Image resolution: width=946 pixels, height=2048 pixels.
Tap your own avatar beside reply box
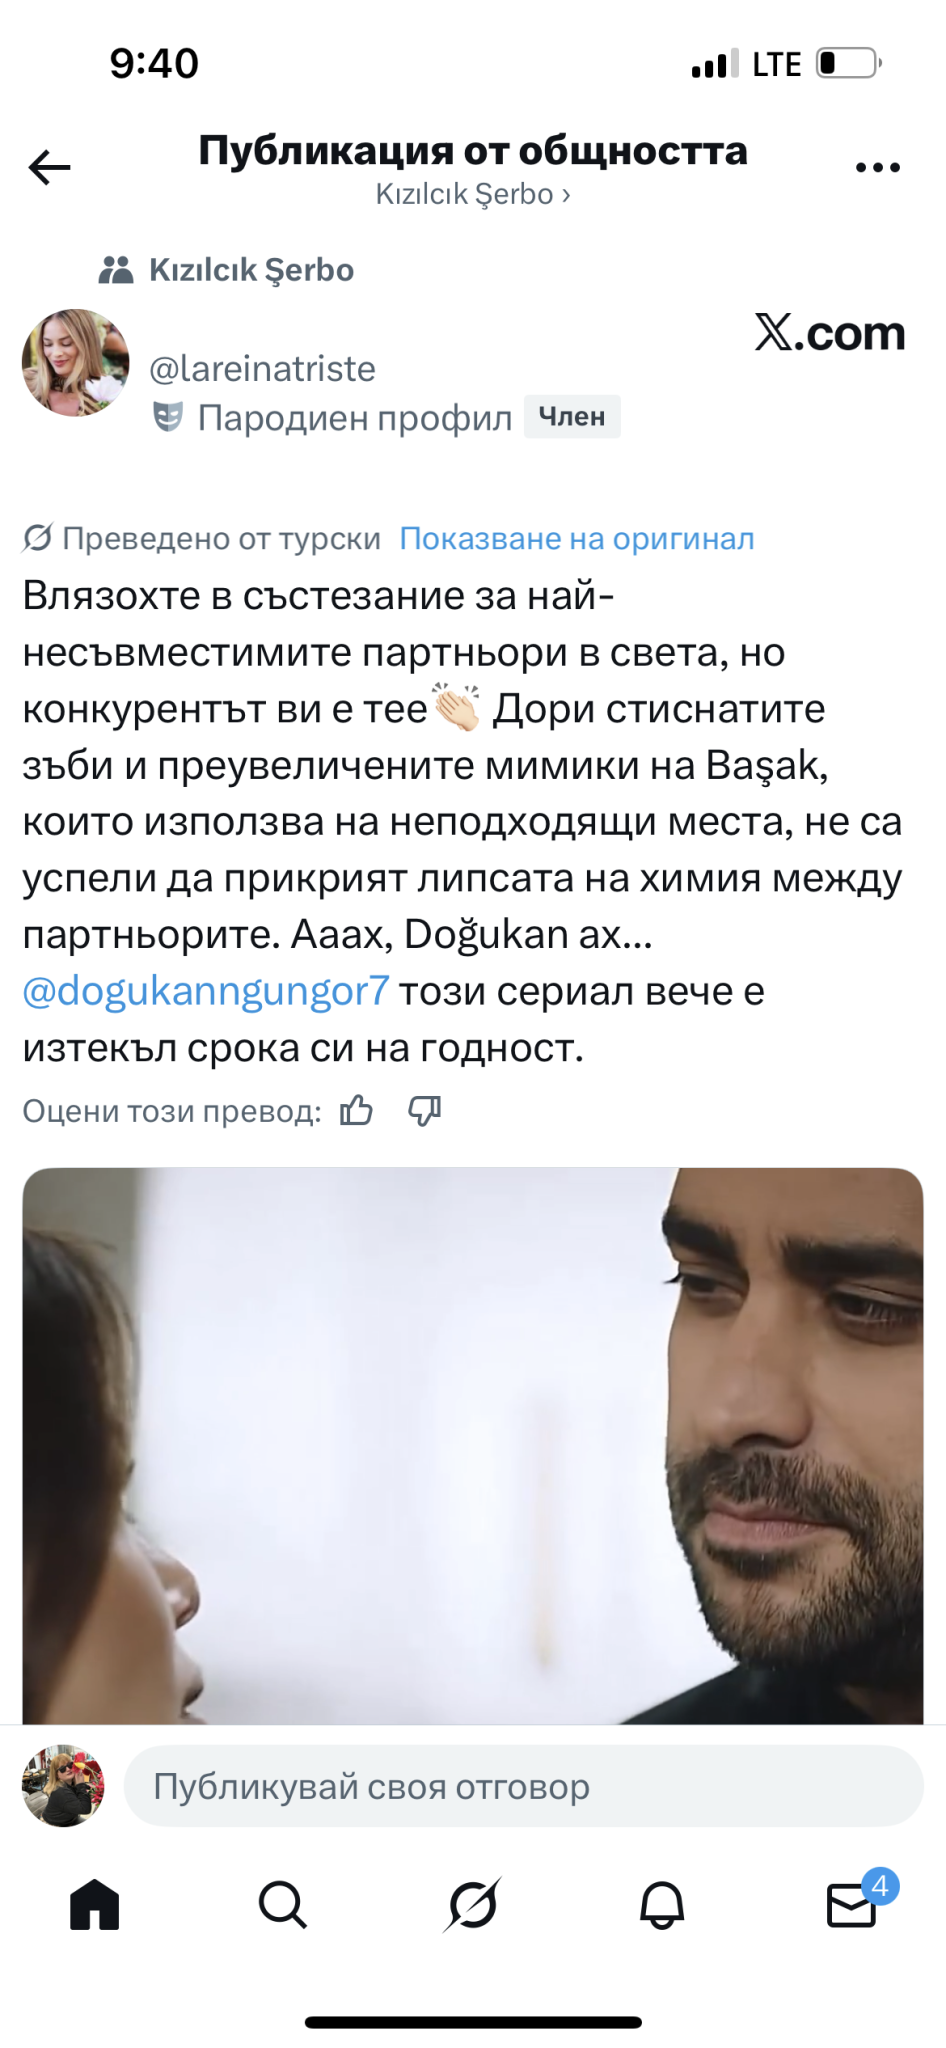tap(63, 1786)
